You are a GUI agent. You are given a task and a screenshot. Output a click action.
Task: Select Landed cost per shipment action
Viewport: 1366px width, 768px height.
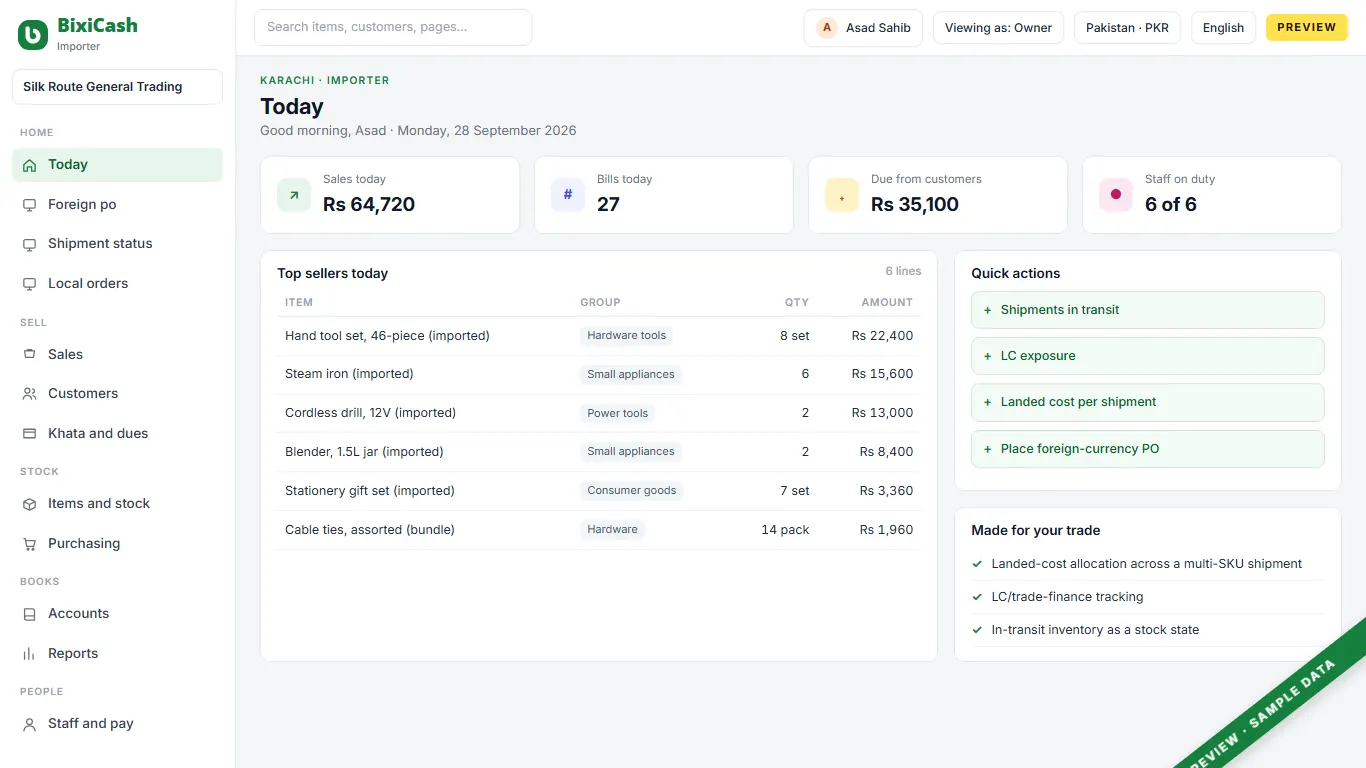1148,402
